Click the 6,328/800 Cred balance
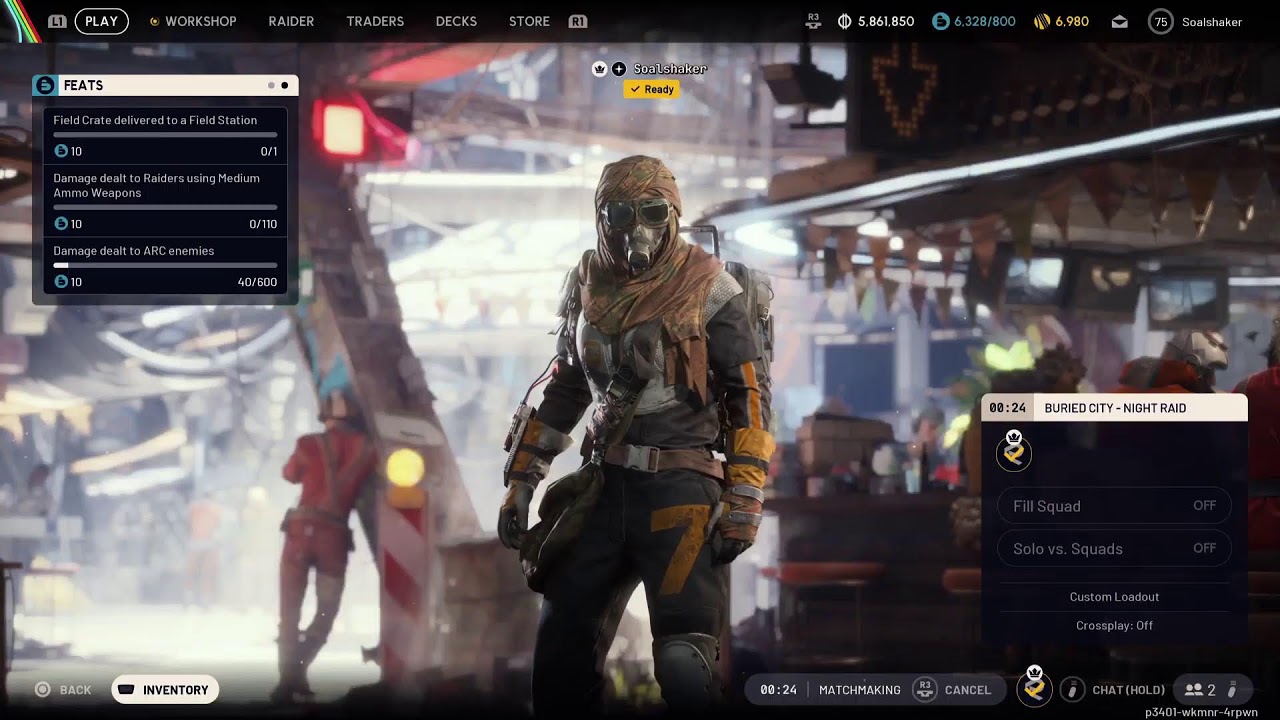 coord(985,21)
